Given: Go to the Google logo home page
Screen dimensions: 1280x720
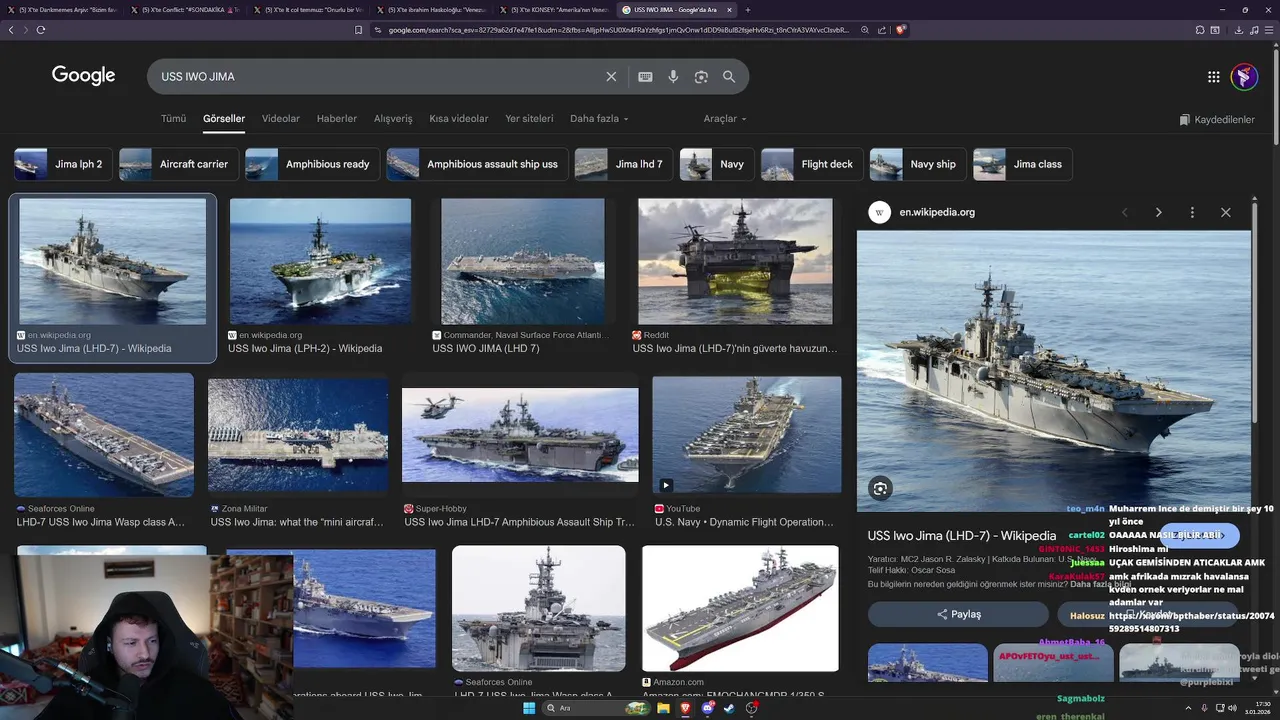Looking at the screenshot, I should tap(84, 76).
